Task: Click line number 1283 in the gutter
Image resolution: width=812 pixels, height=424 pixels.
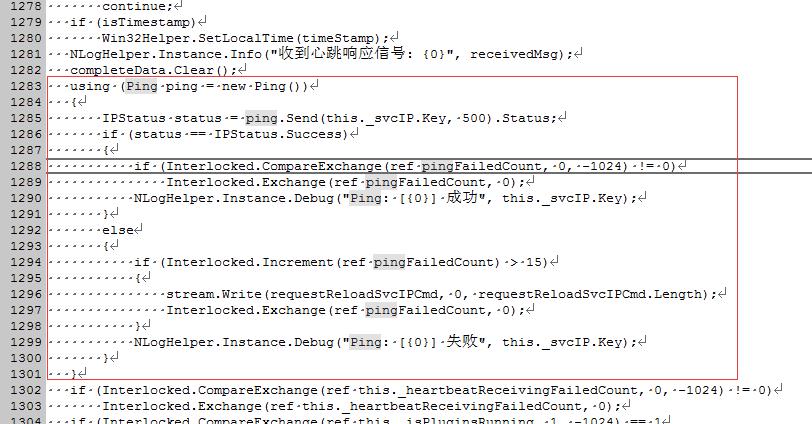Action: point(25,86)
